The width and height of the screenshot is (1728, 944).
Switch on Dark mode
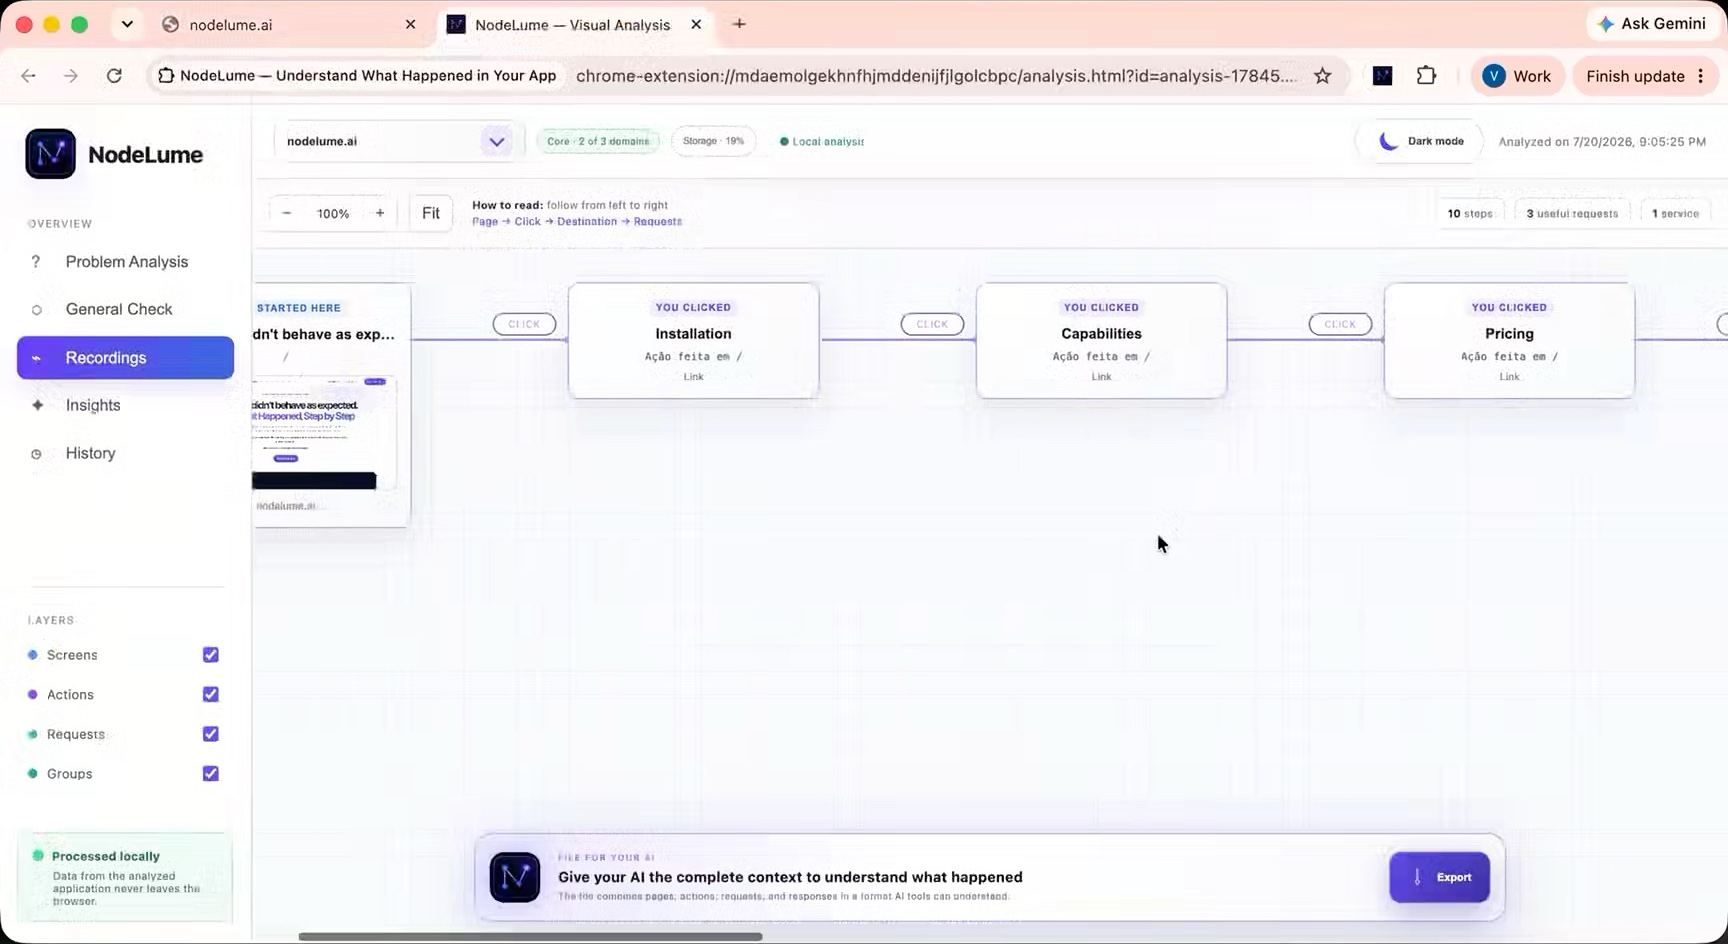pos(1421,141)
